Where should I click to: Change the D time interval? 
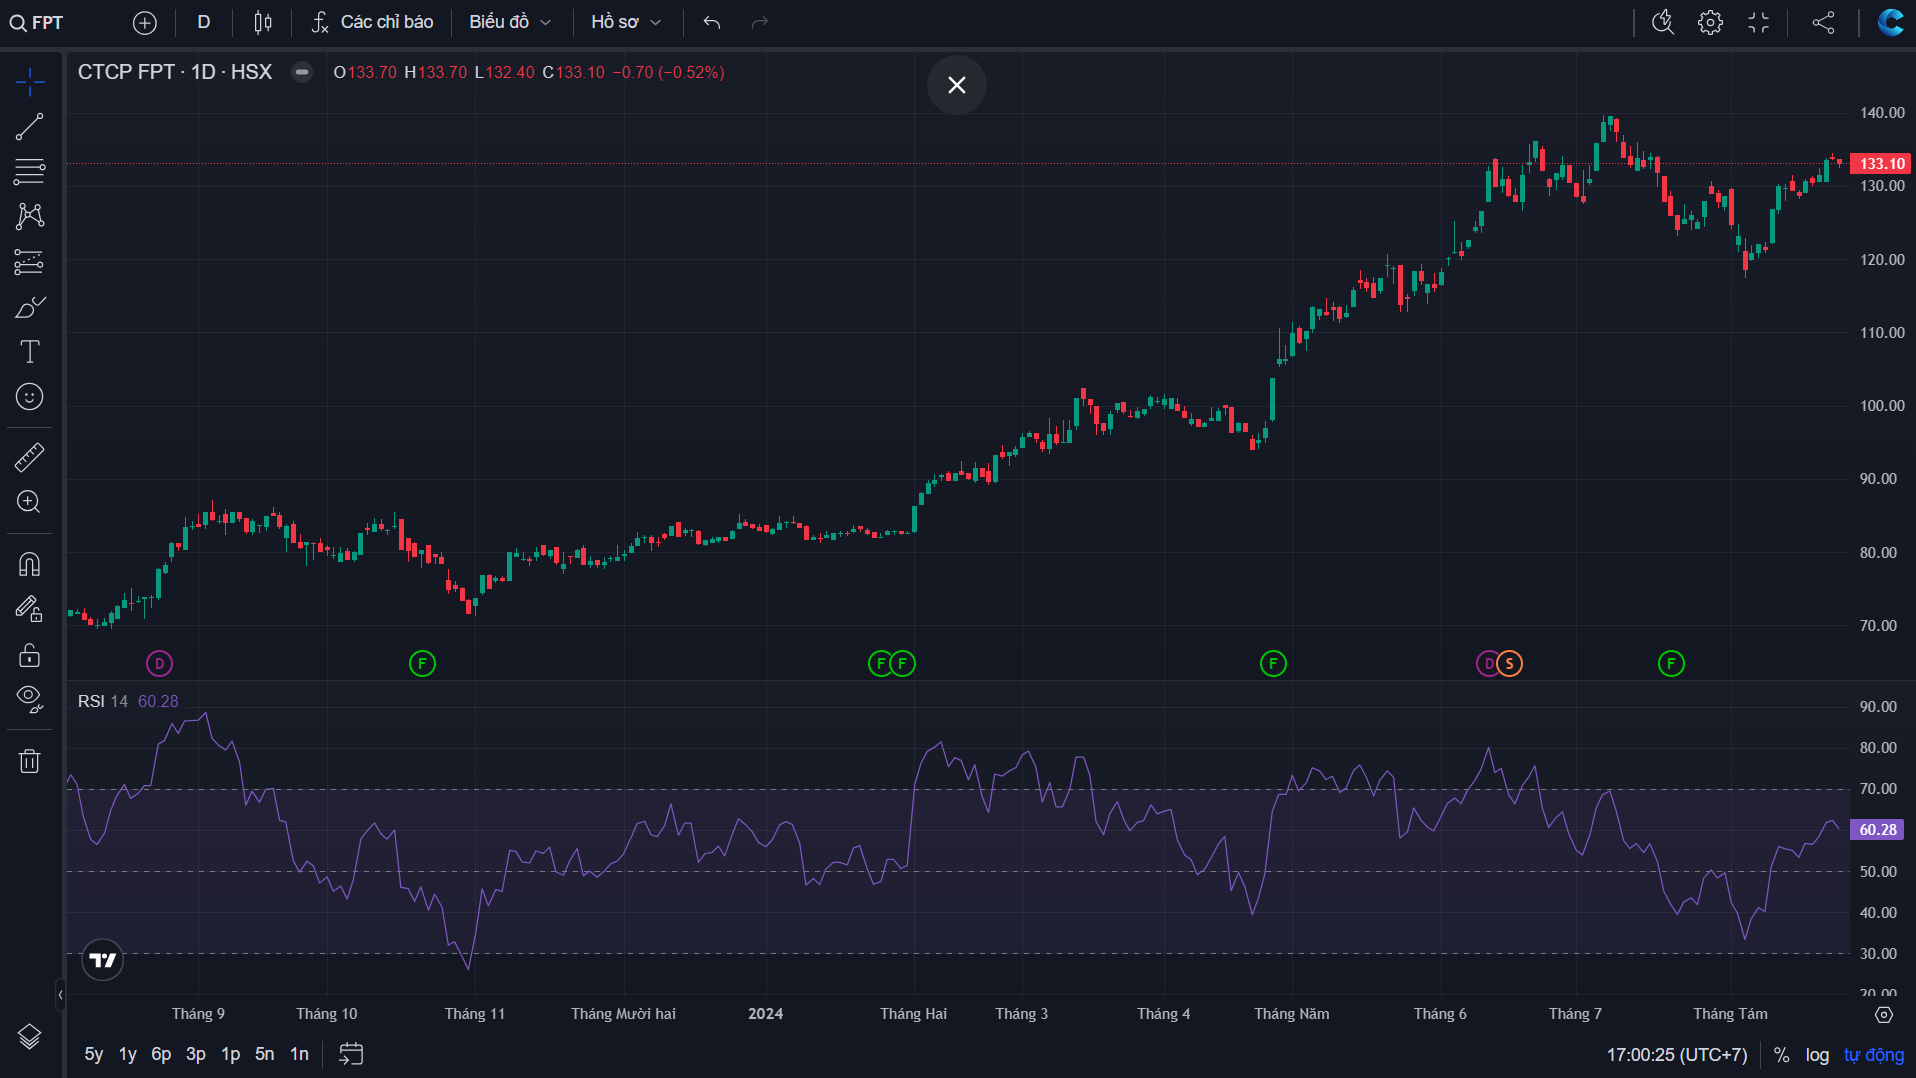coord(204,22)
